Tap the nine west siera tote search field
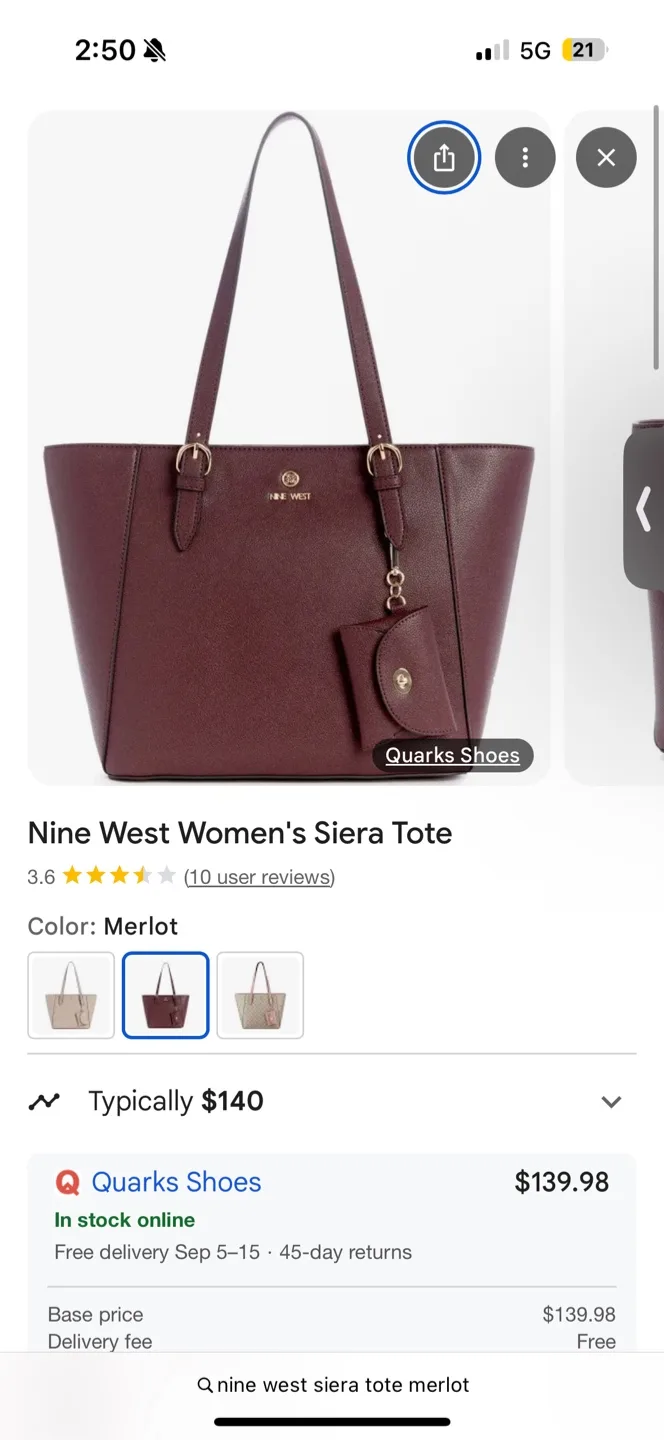 (x=332, y=1385)
